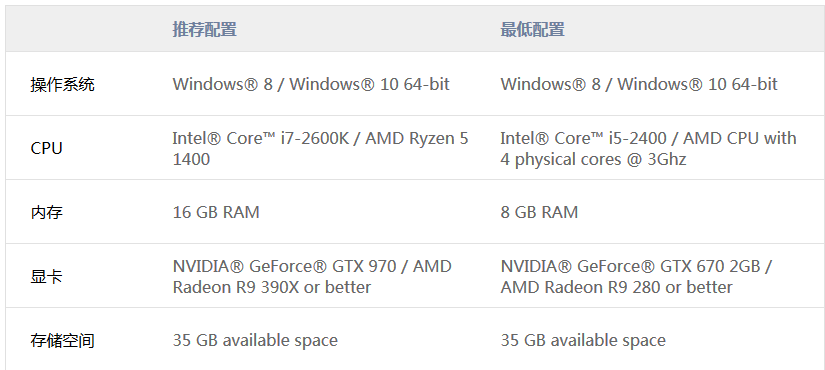Click the 内存 row label
This screenshot has height=370, width=825.
[47, 213]
